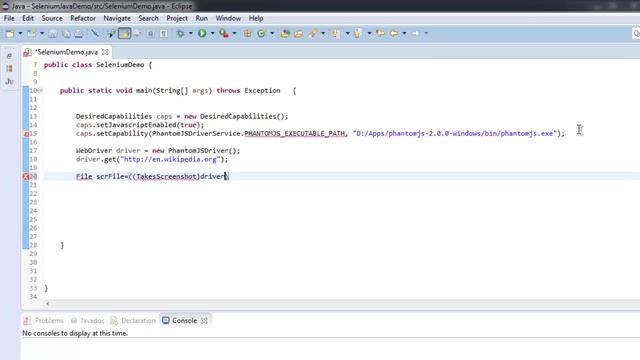
Task: Open the Project menu
Action: (177, 18)
